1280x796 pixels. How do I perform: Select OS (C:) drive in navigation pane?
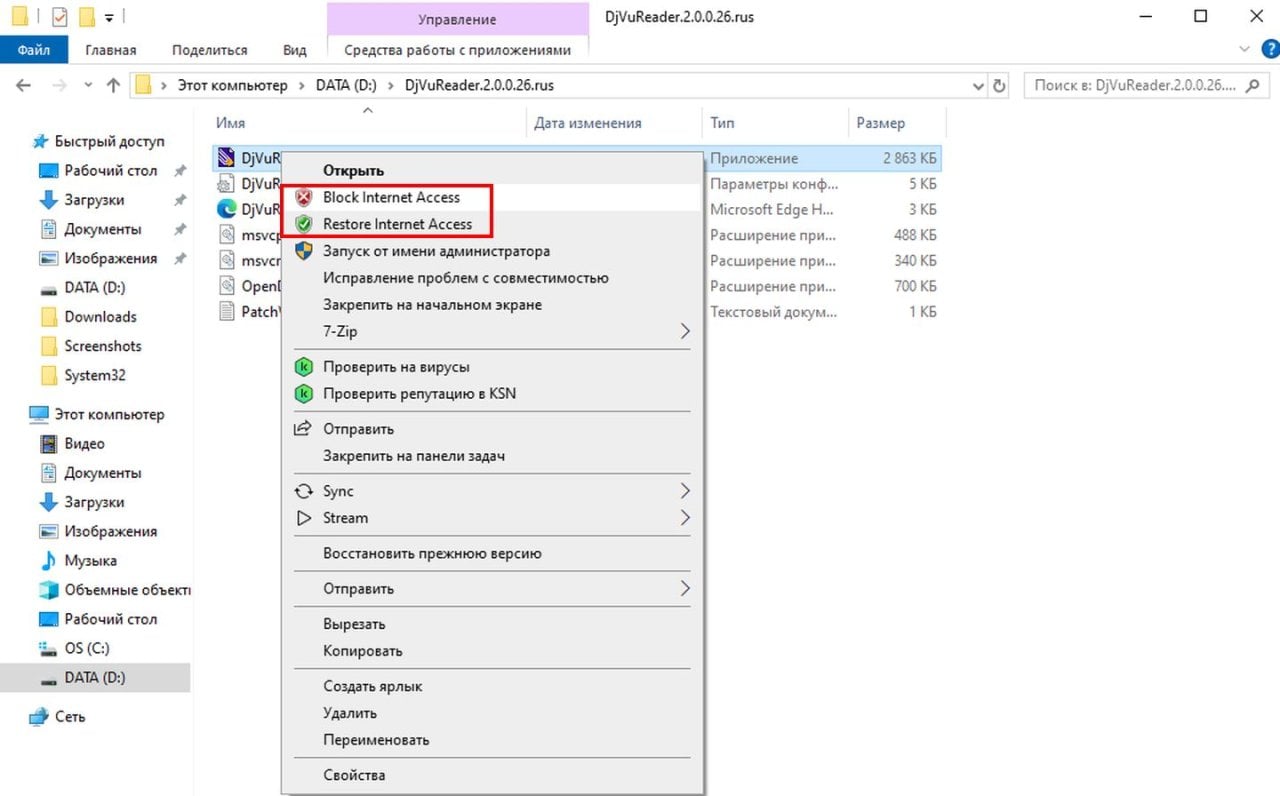(x=87, y=648)
